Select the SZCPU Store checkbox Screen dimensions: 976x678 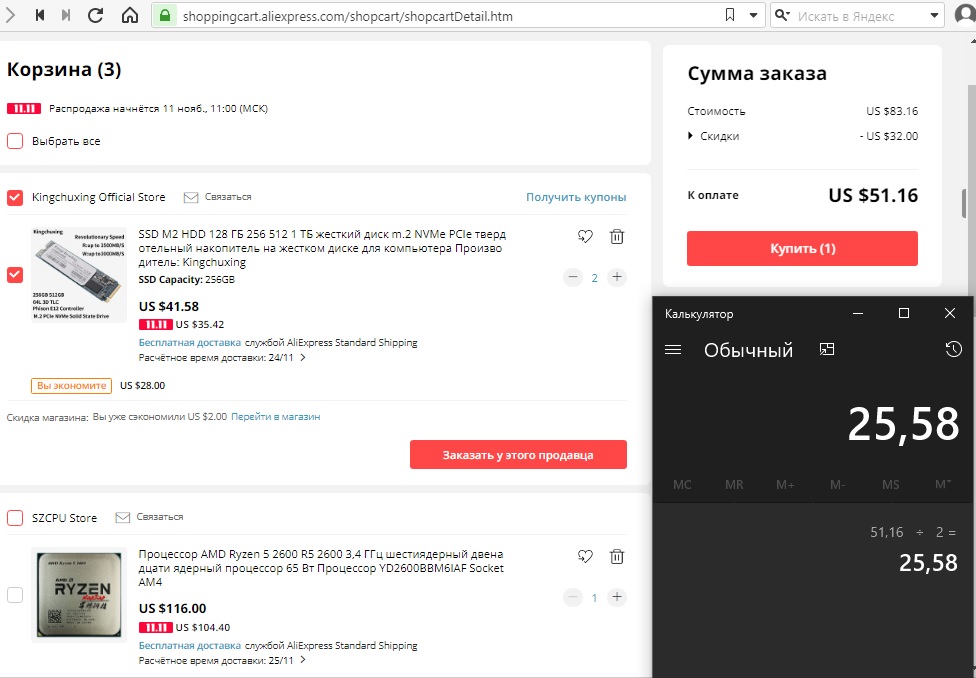point(15,518)
